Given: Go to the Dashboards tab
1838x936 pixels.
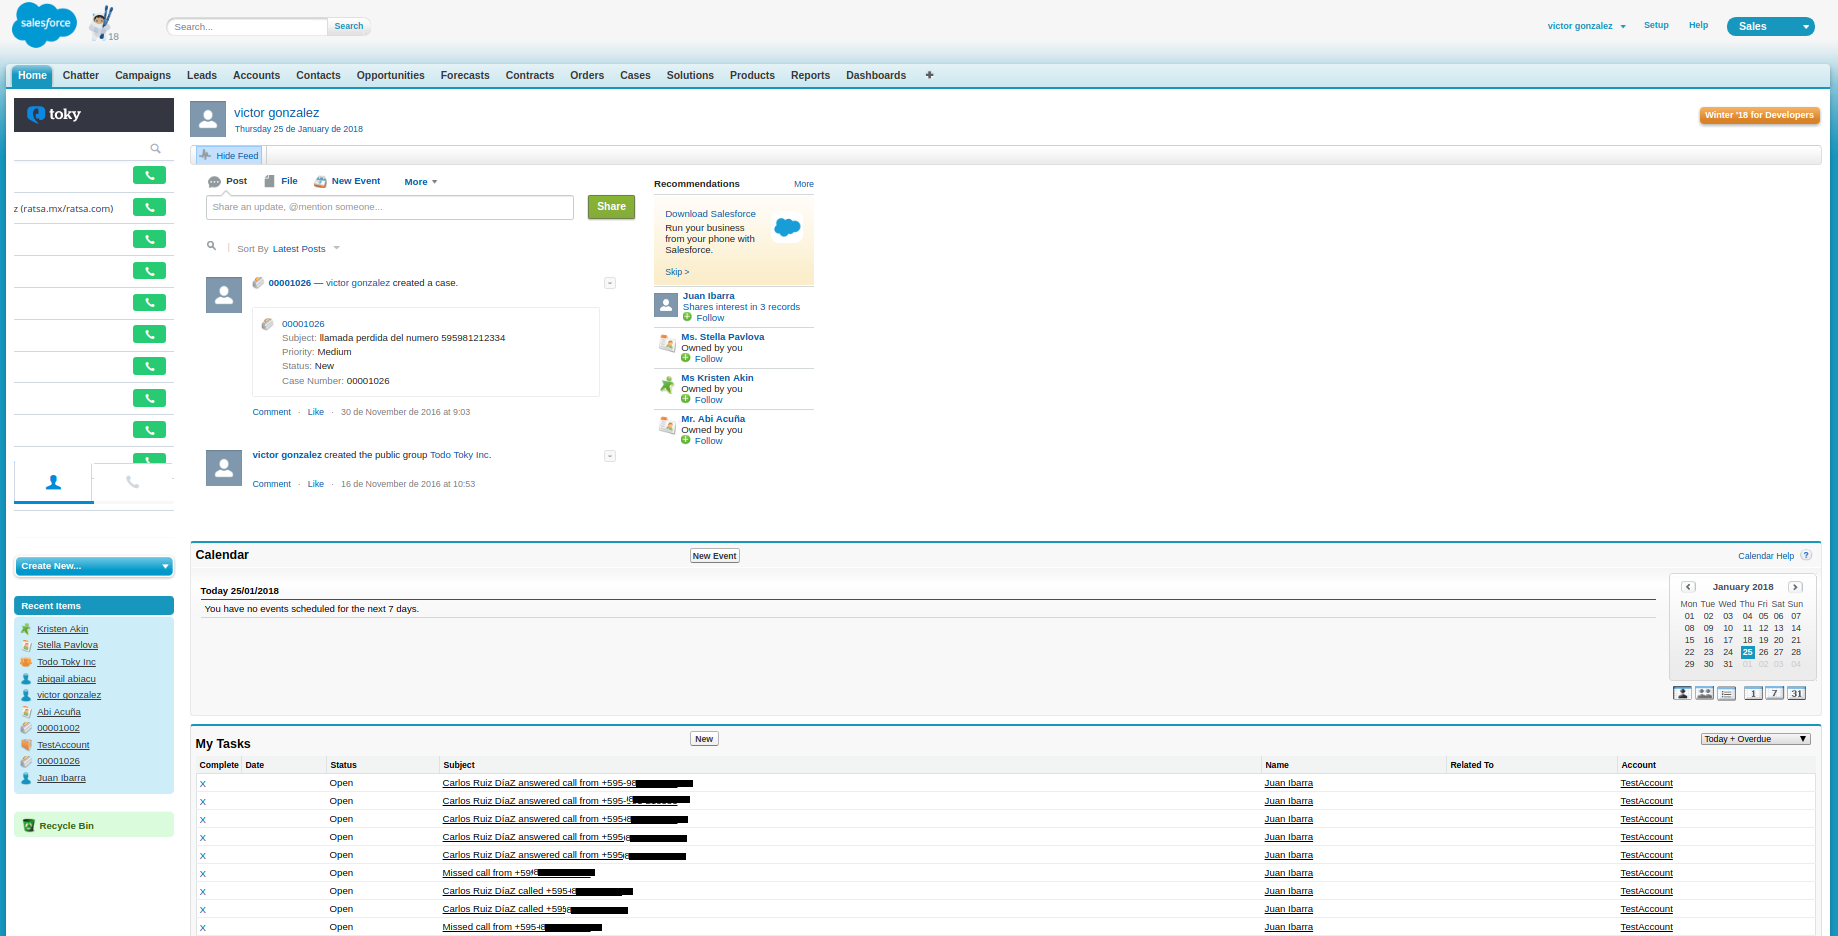Looking at the screenshot, I should point(875,75).
